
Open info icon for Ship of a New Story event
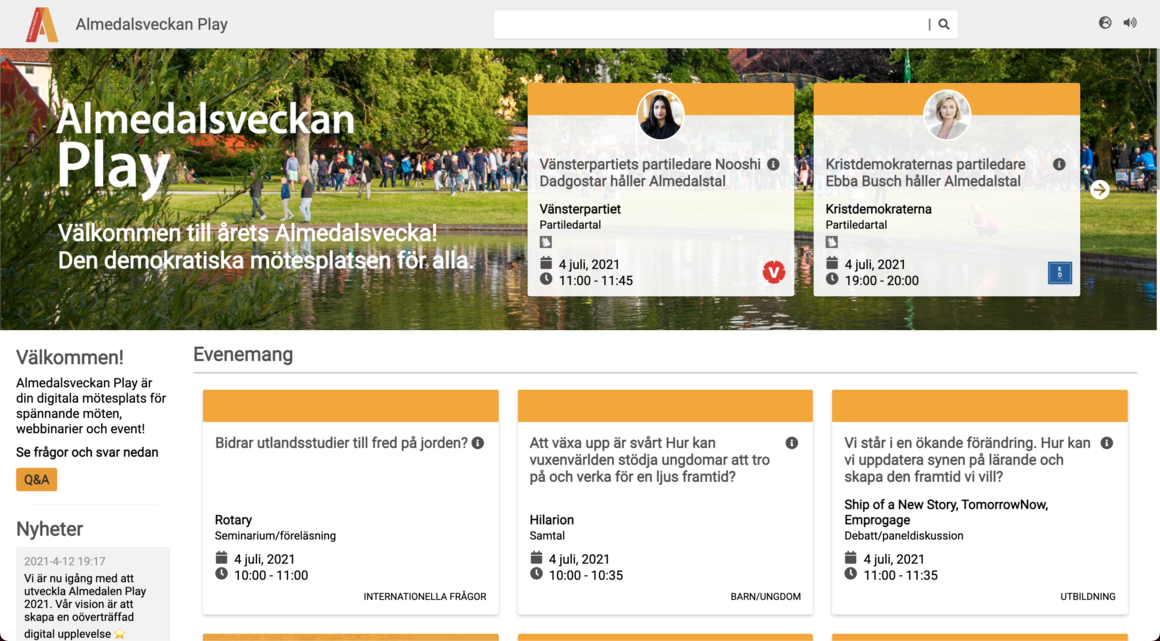[1107, 443]
